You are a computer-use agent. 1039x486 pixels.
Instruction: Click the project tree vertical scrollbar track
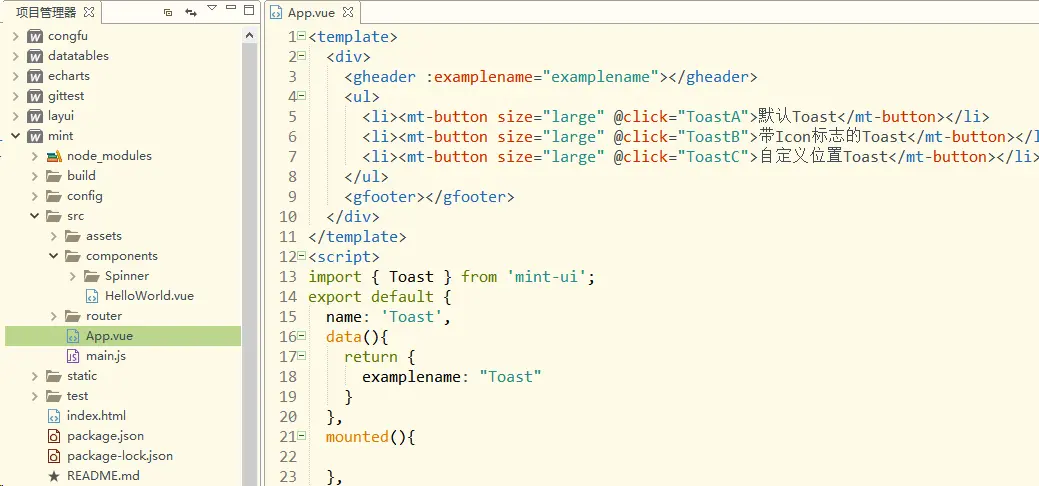coord(250,265)
